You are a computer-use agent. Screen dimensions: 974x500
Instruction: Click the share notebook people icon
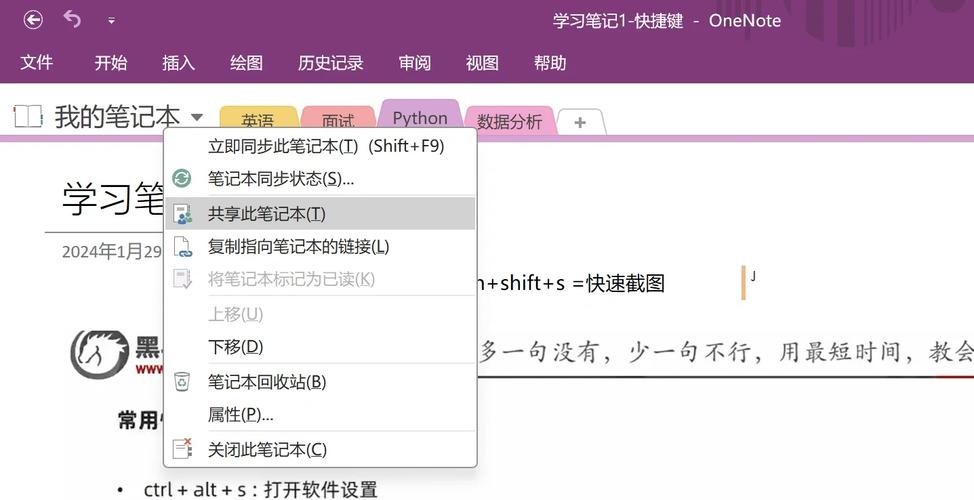click(183, 214)
